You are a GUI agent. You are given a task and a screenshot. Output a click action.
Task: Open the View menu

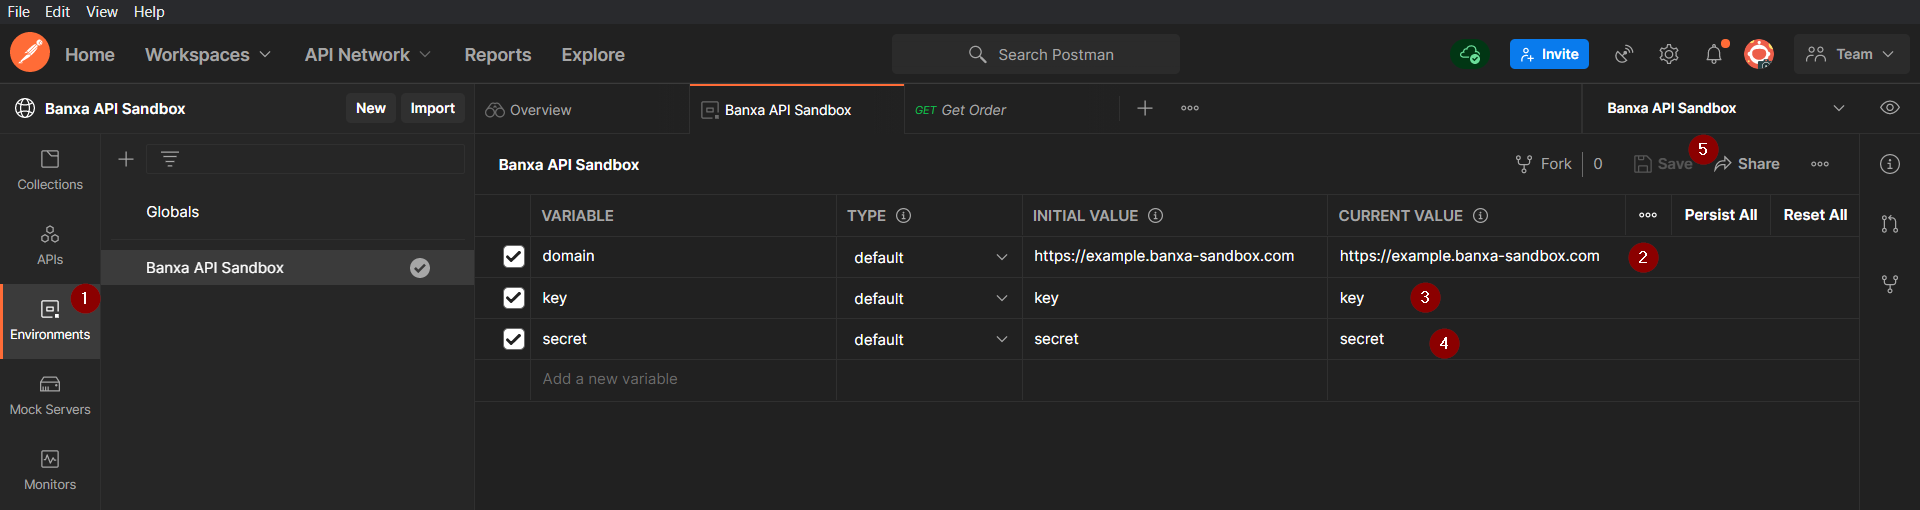(x=102, y=12)
